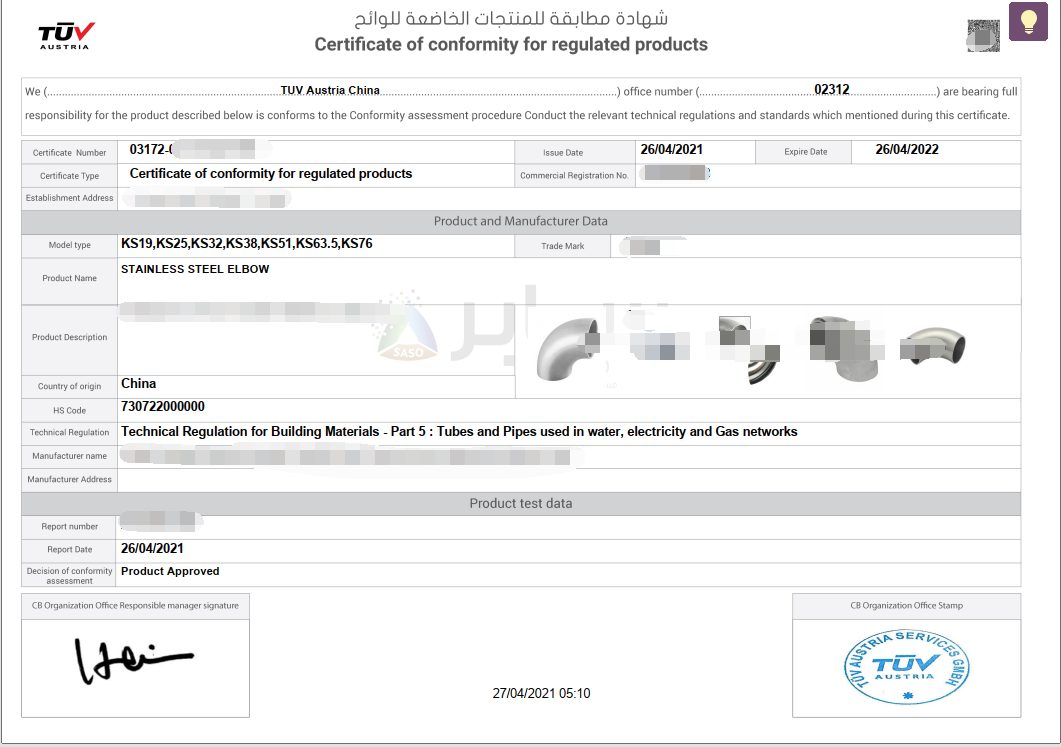Click the QR code image
The image size is (1061, 747).
[983, 36]
